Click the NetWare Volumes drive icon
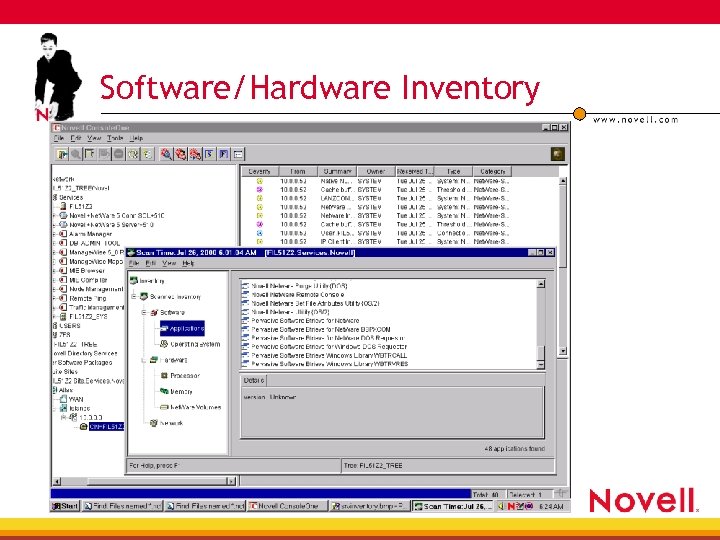Viewport: 720px width, 540px height. pos(164,407)
